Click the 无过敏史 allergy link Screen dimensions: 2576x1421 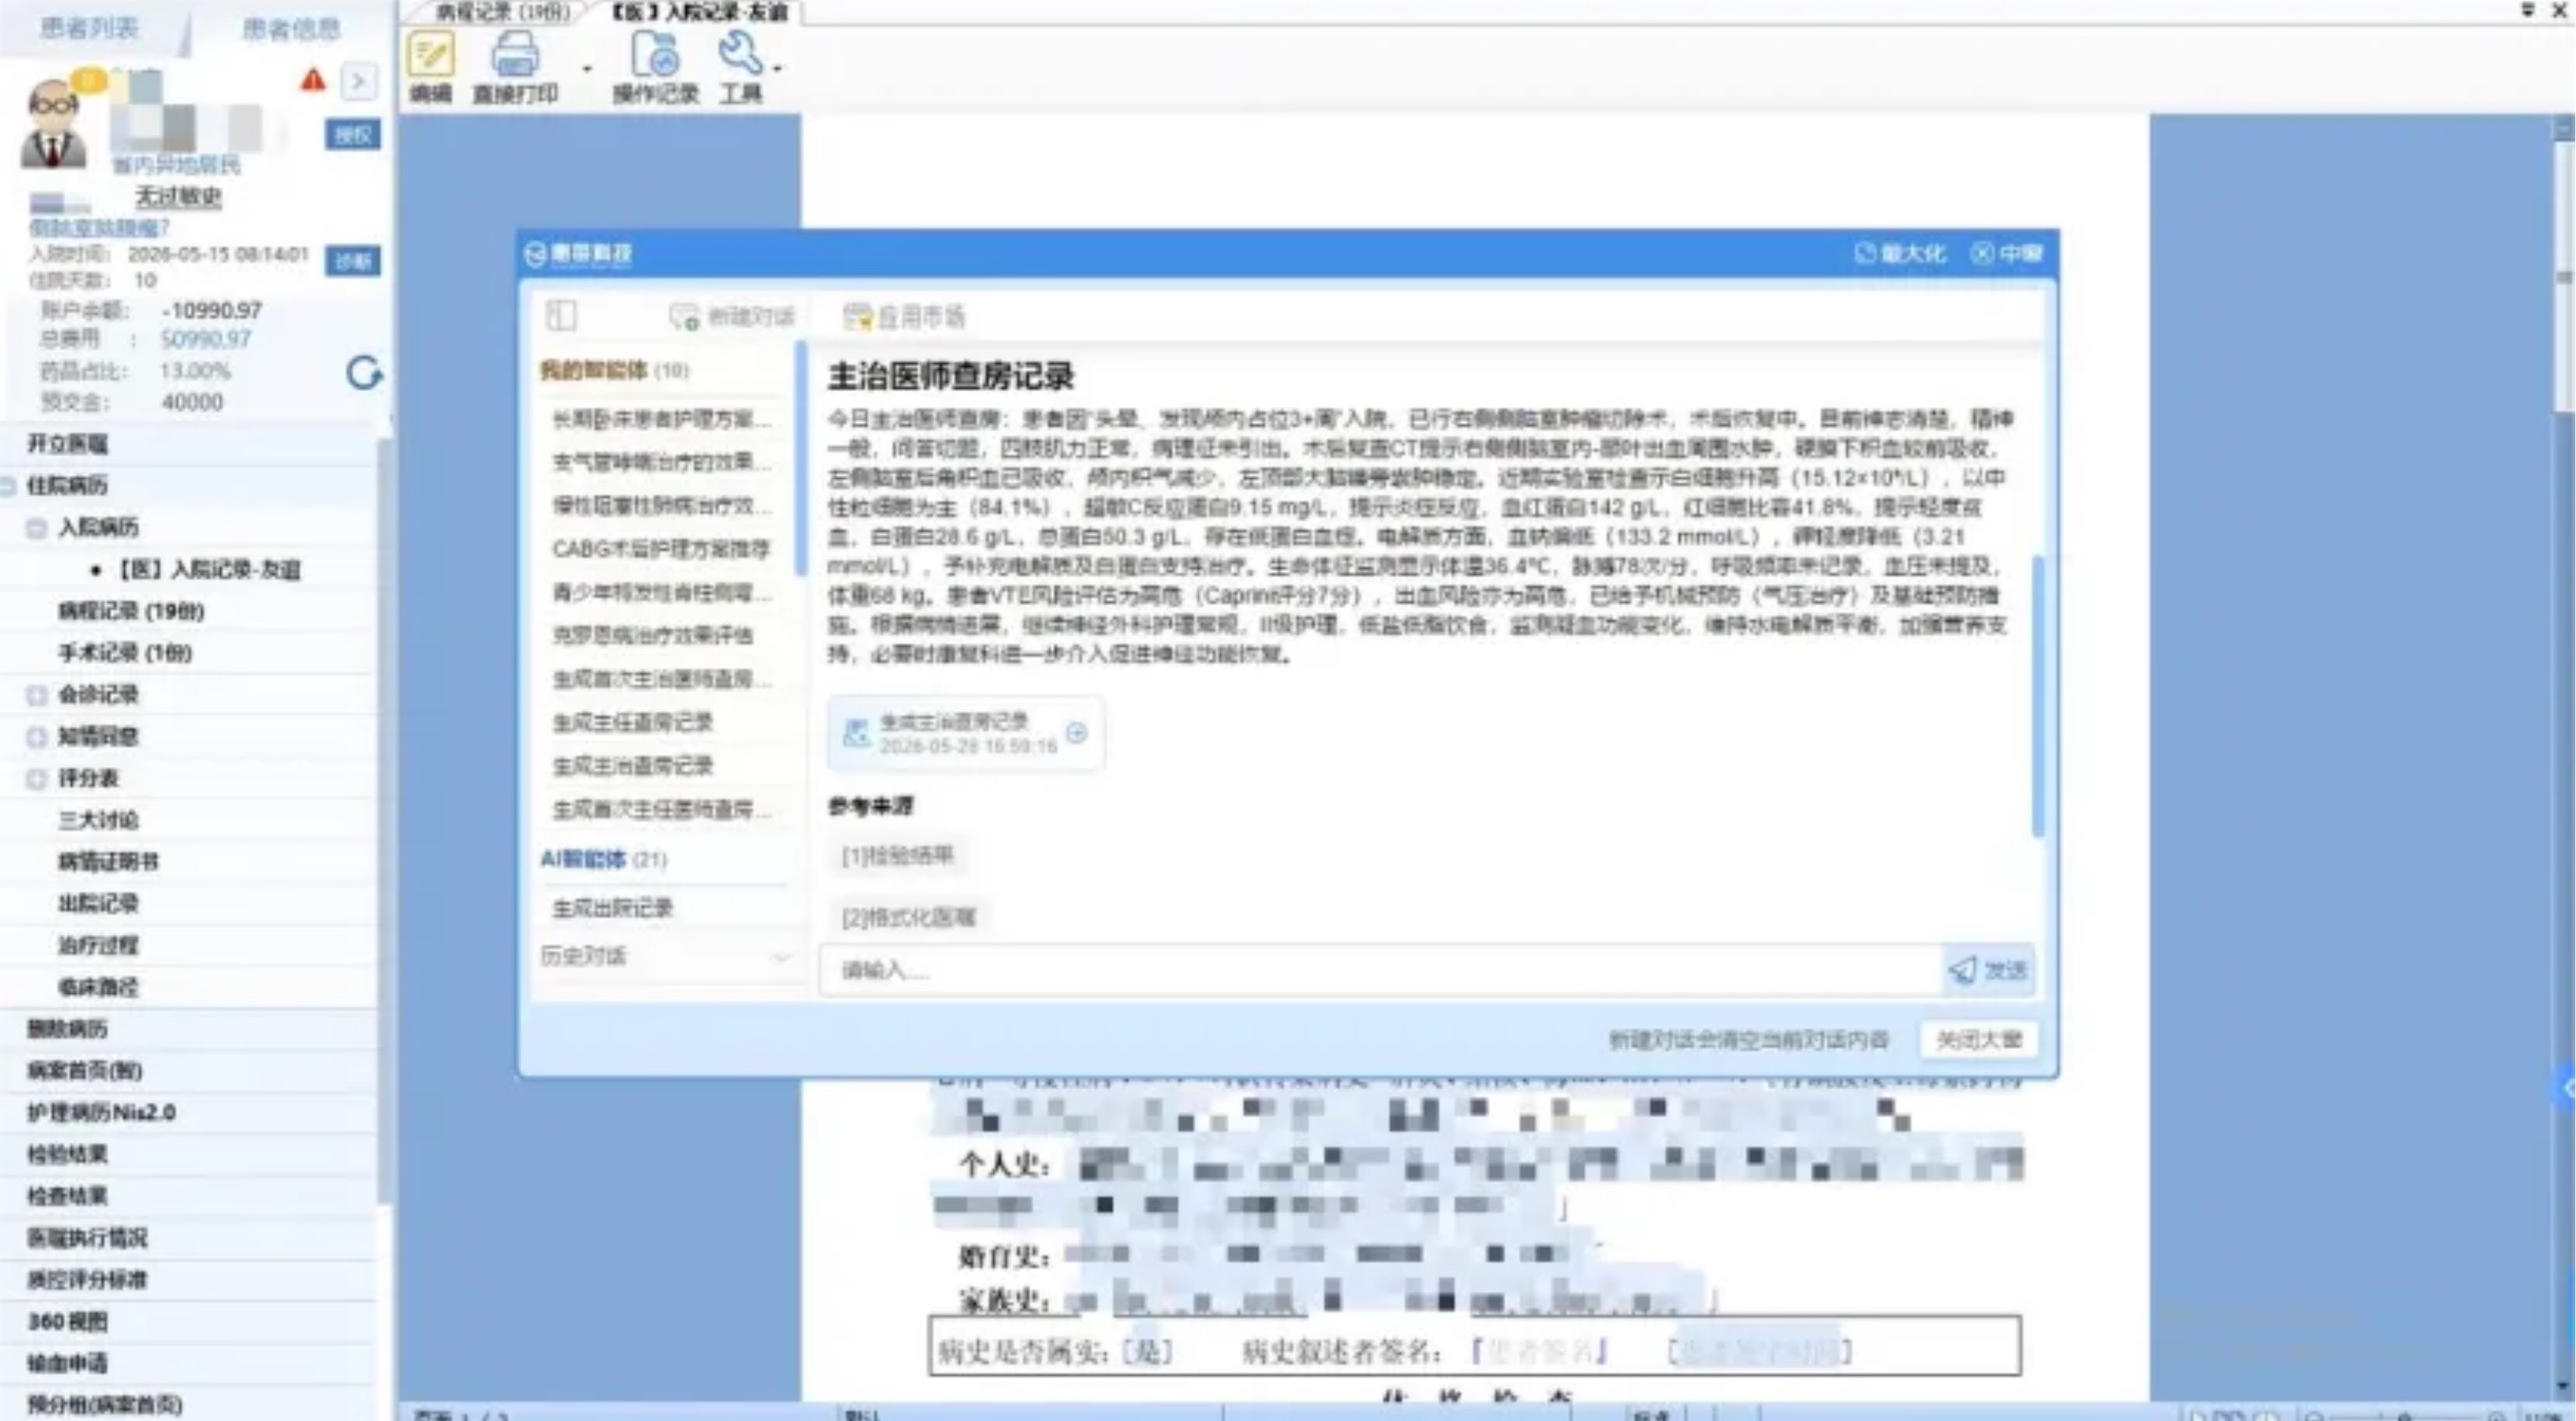point(178,195)
